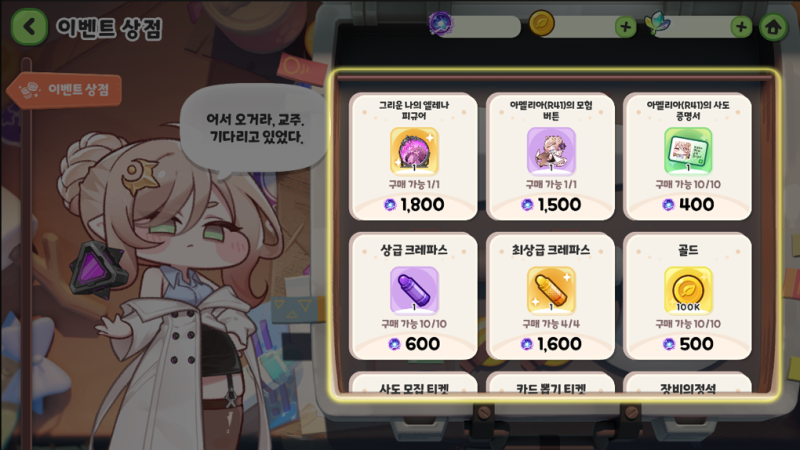This screenshot has width=800, height=450.
Task: Tap the purple 상급 크레파스 crayon icon
Action: (414, 289)
